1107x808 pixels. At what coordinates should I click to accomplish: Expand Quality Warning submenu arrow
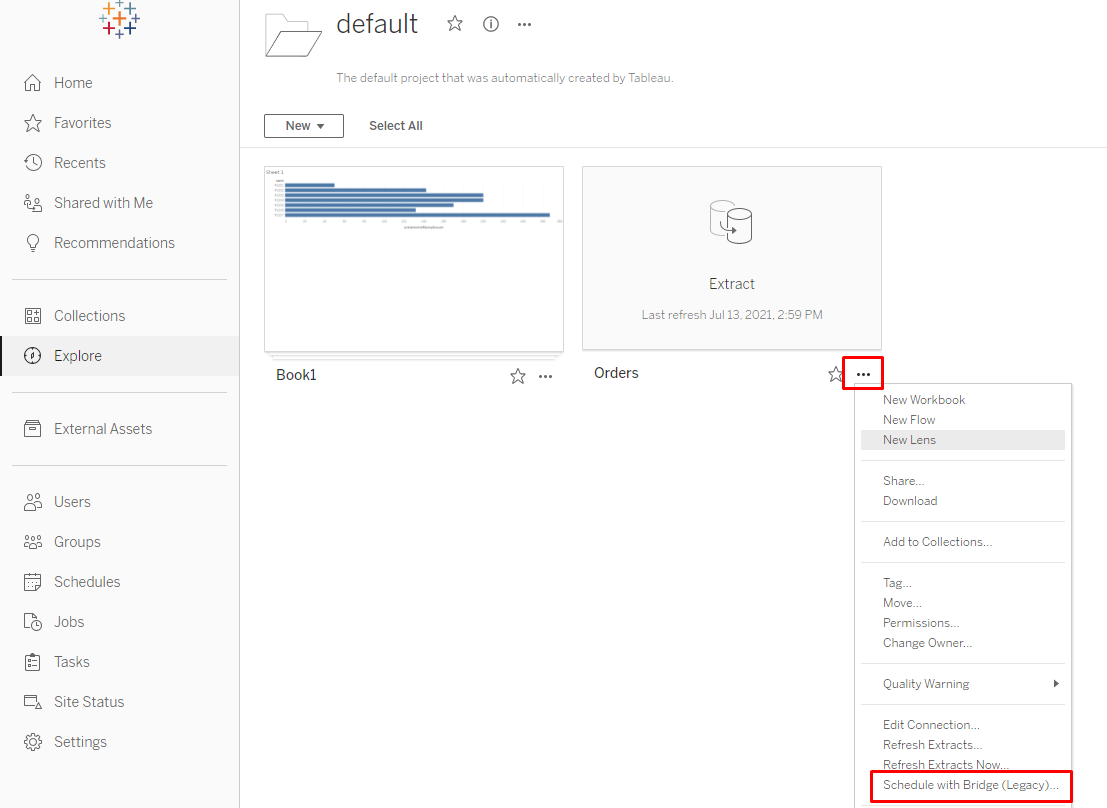coord(1055,684)
